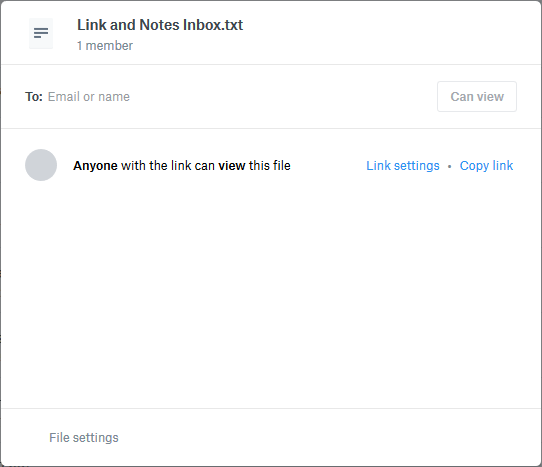Image resolution: width=542 pixels, height=467 pixels.
Task: Open the Can view permission dropdown
Action: (x=477, y=96)
